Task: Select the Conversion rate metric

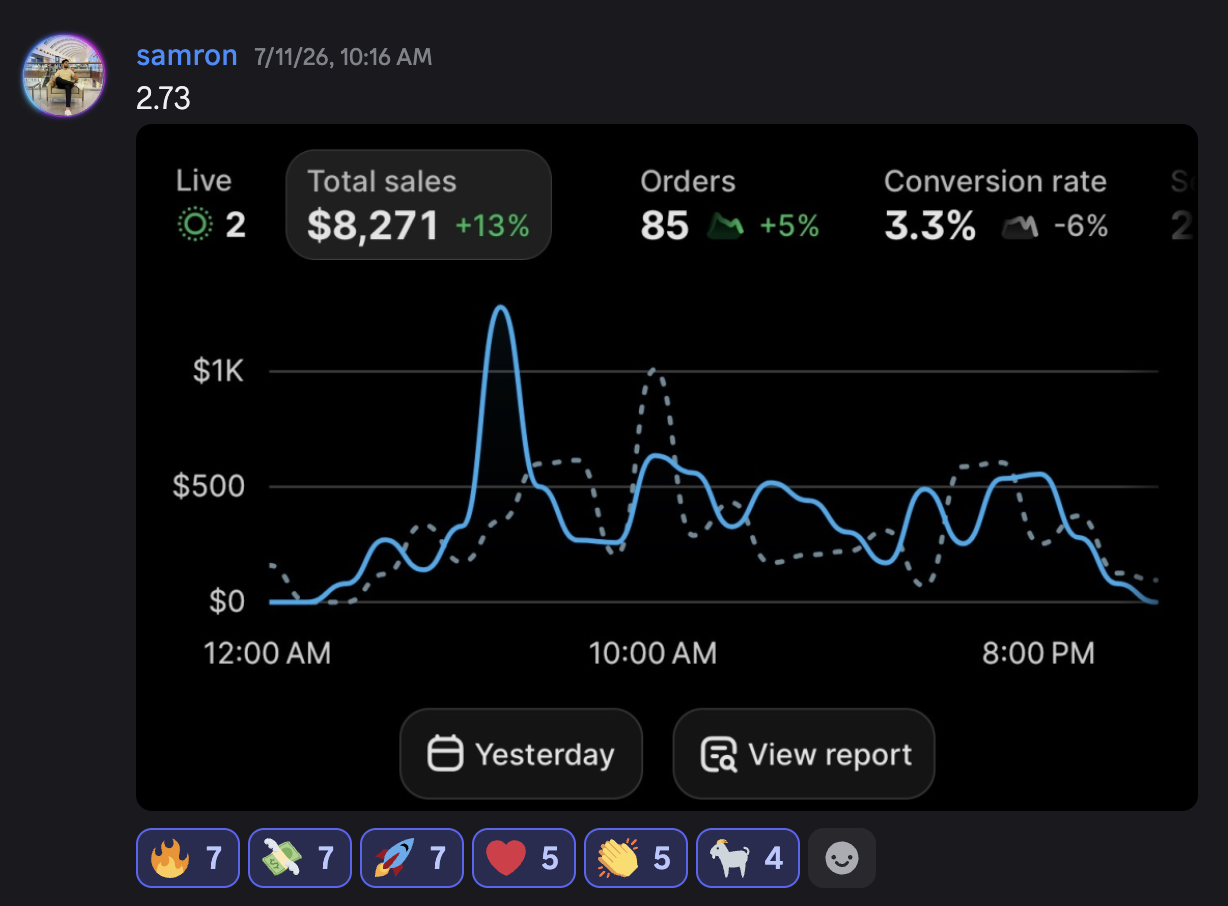Action: [x=996, y=205]
